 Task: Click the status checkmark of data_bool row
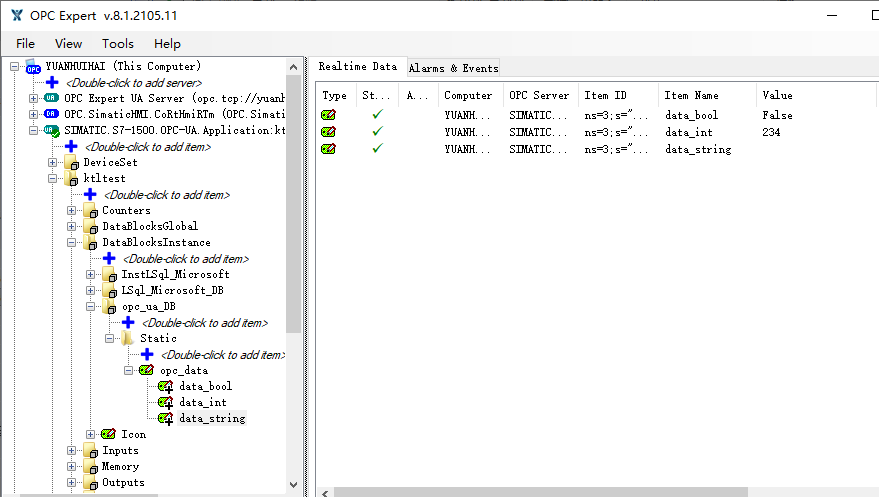378,114
